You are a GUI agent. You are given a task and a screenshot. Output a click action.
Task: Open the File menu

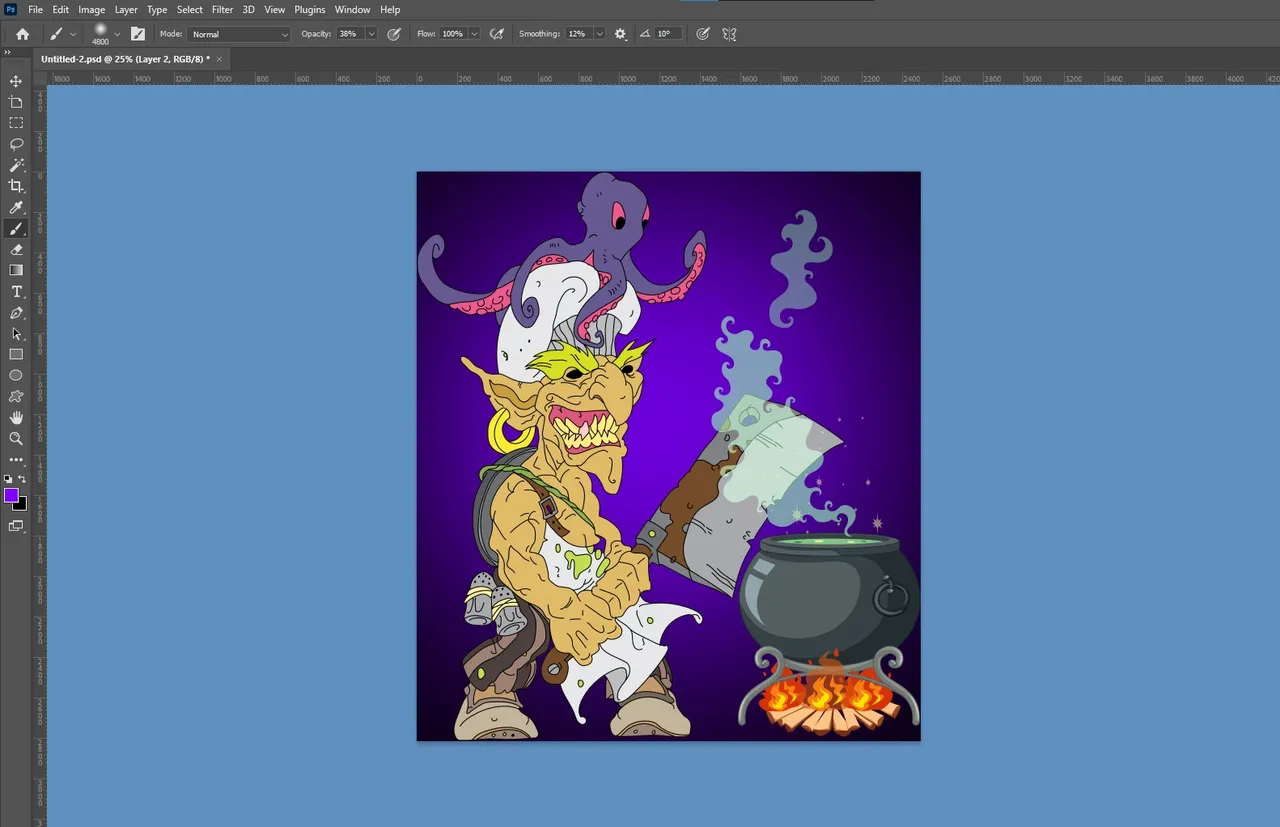[36, 10]
